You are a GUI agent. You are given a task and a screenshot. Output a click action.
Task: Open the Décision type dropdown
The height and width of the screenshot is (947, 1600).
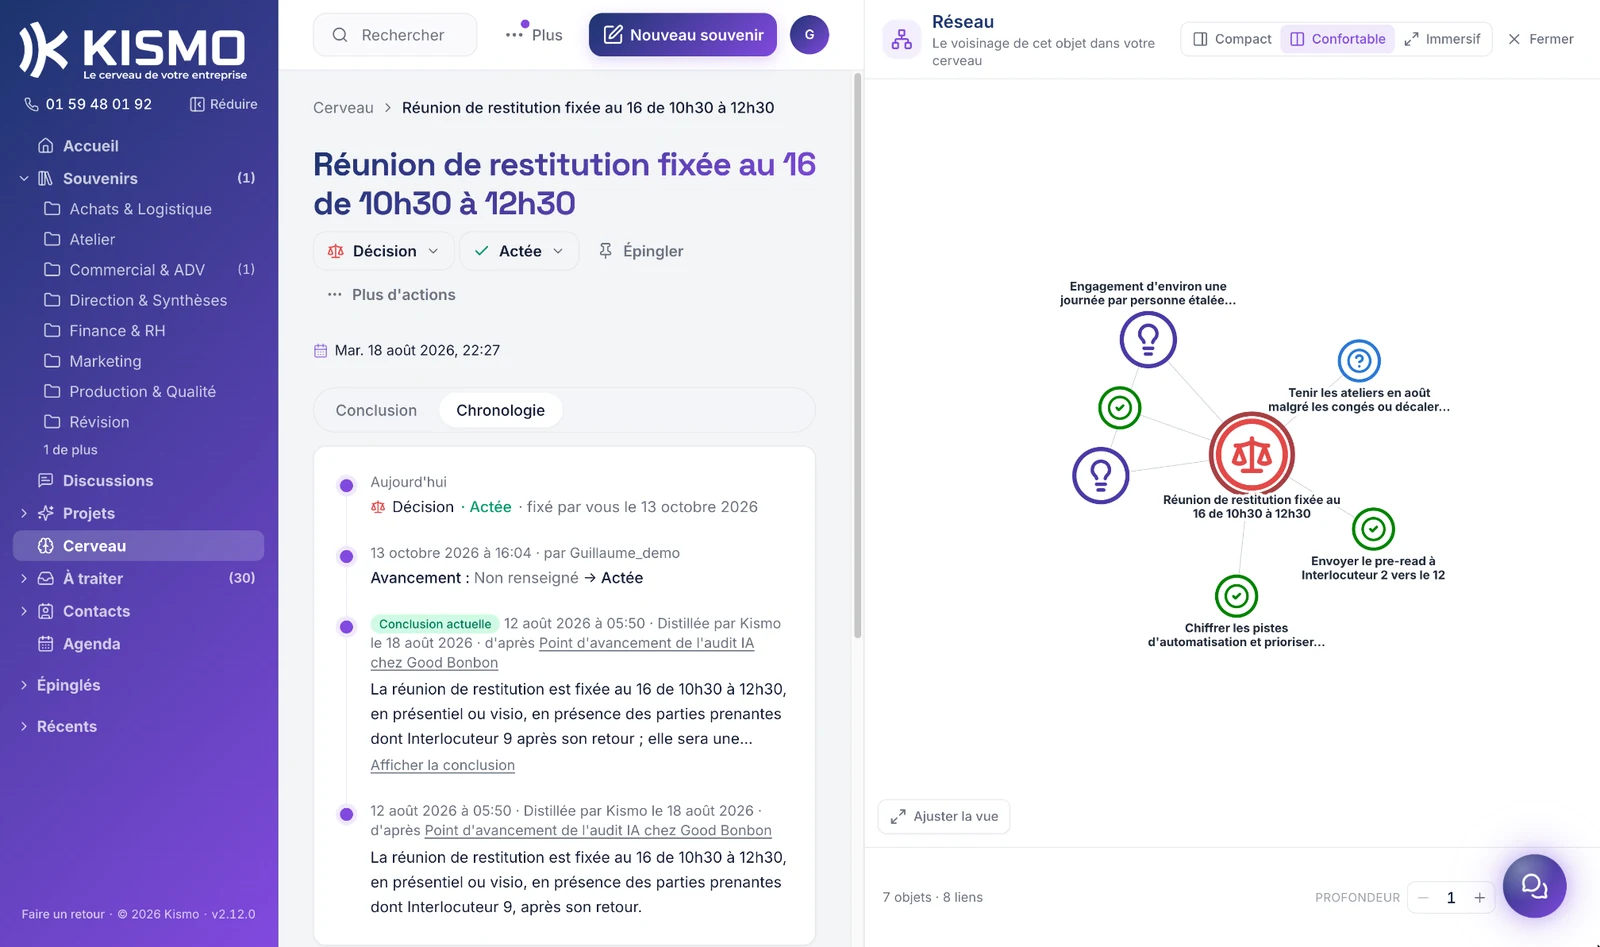click(384, 251)
